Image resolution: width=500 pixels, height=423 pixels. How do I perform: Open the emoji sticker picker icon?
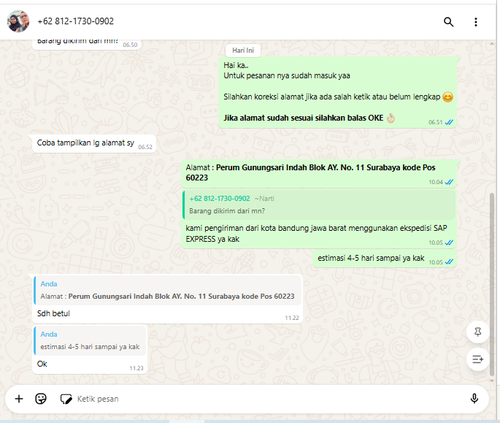pyautogui.click(x=41, y=399)
